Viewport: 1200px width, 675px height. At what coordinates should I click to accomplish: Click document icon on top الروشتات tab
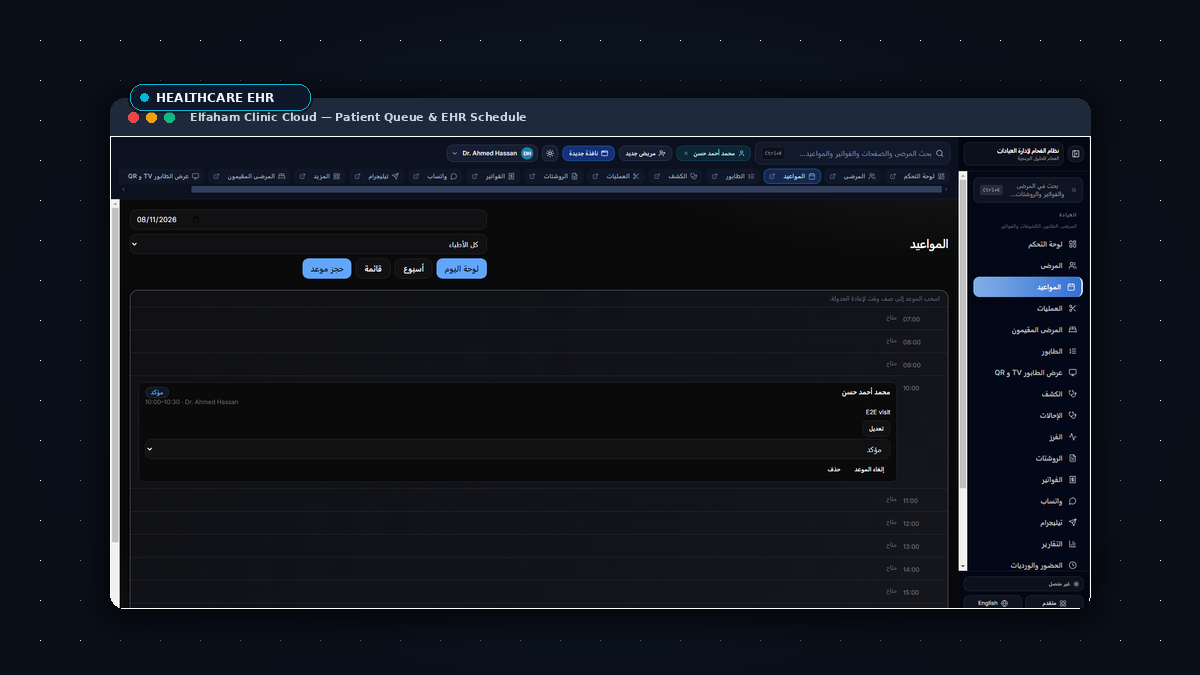click(x=574, y=176)
